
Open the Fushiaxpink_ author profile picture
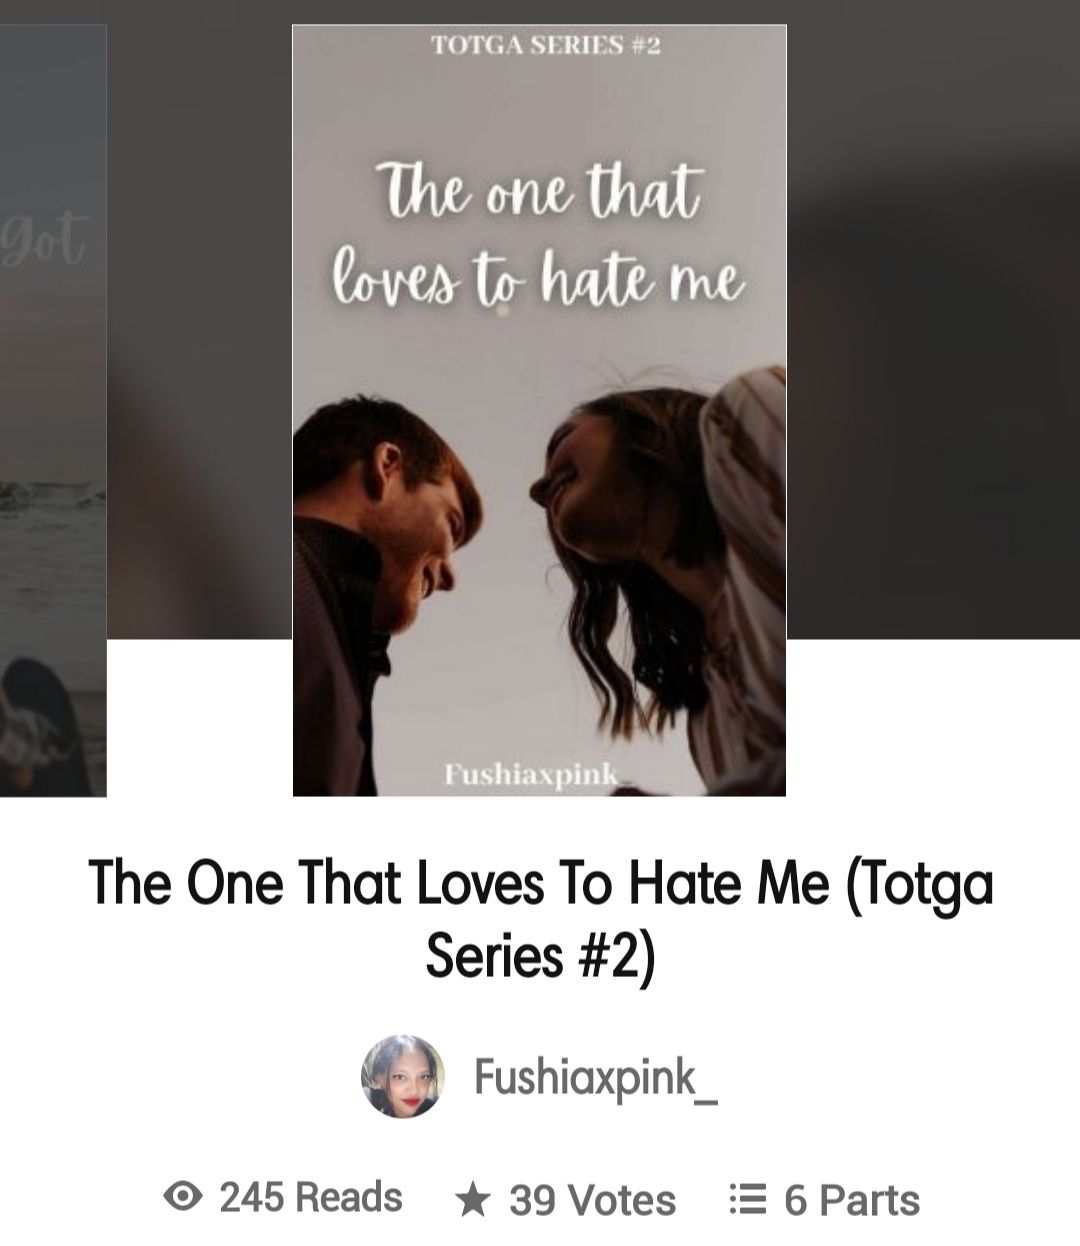(x=403, y=1076)
